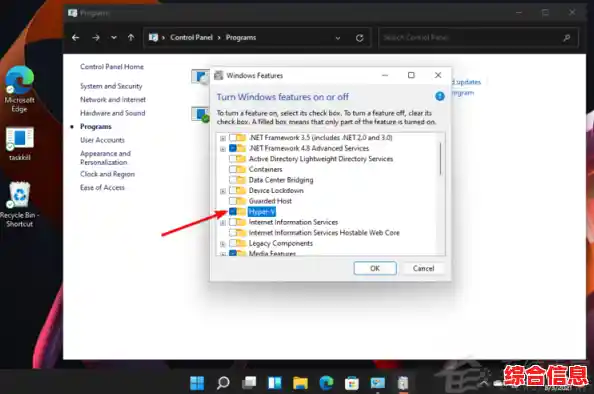The height and width of the screenshot is (394, 594).
Task: Check .NET Framework 3.5 checkbox
Action: pyautogui.click(x=233, y=138)
